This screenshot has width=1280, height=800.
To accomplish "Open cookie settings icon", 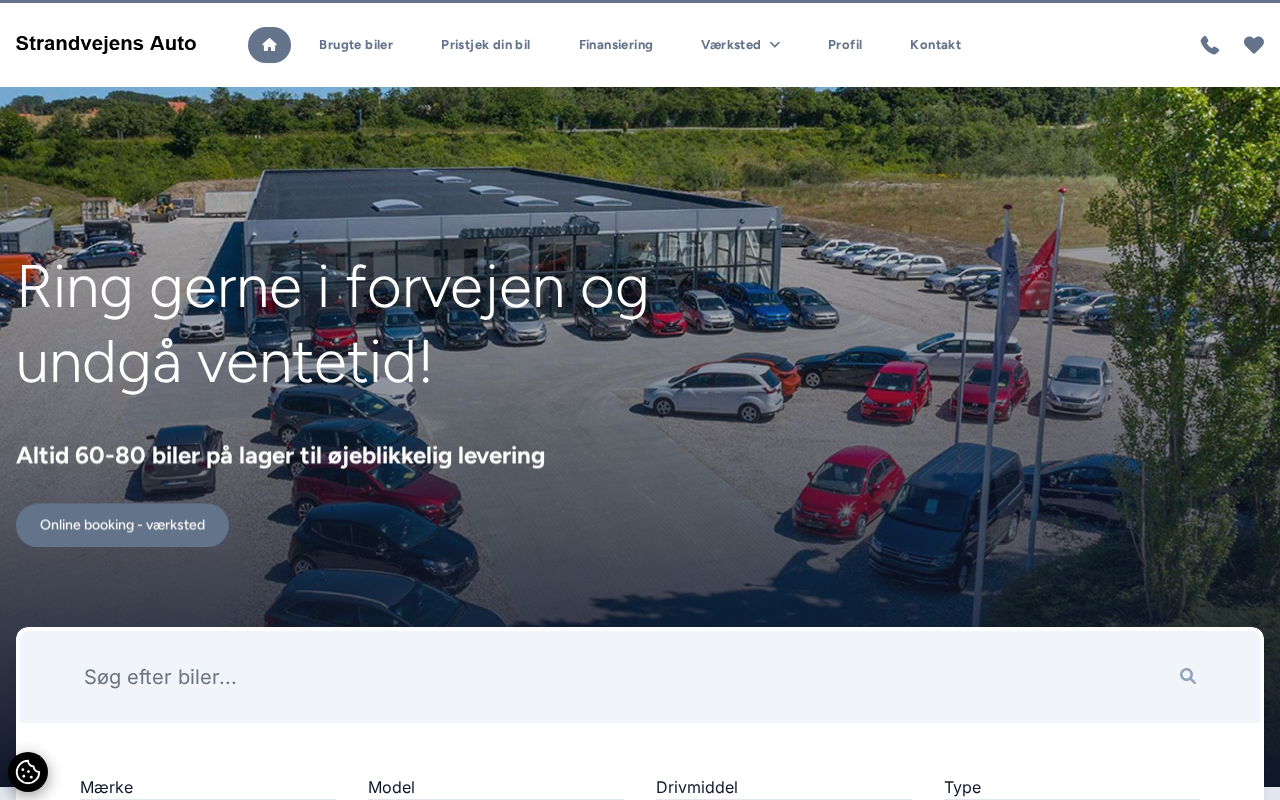I will (x=28, y=772).
